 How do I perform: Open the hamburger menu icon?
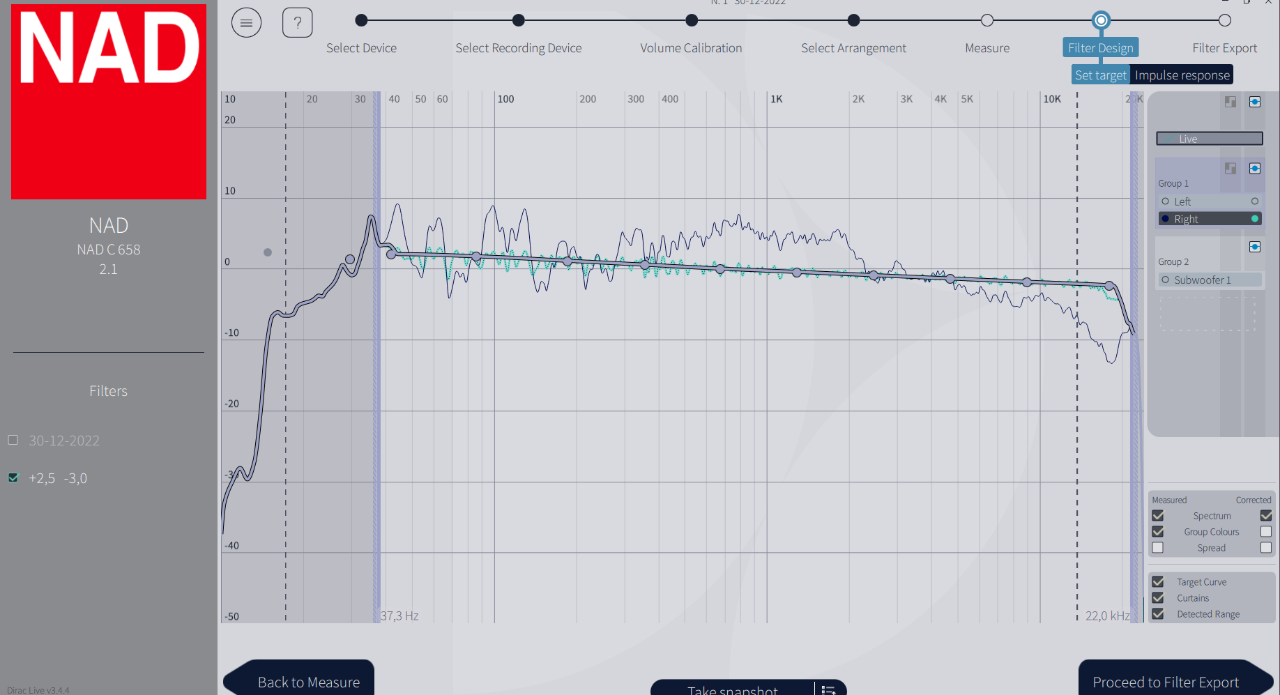[246, 22]
